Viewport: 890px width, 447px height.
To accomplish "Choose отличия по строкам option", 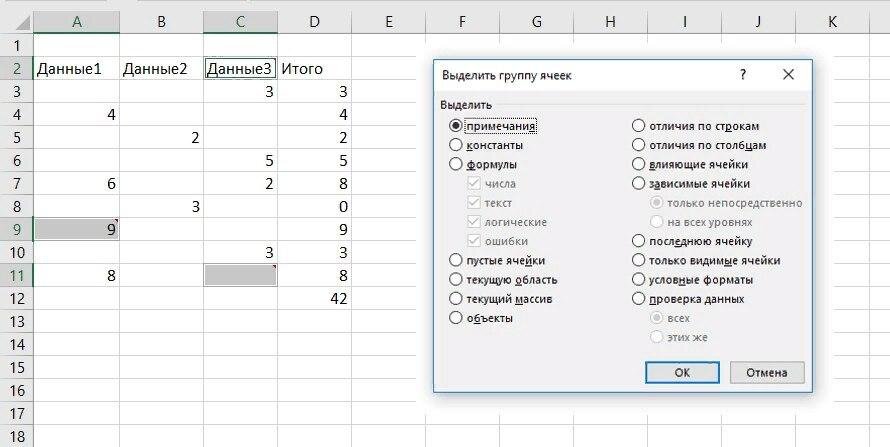I will point(638,126).
